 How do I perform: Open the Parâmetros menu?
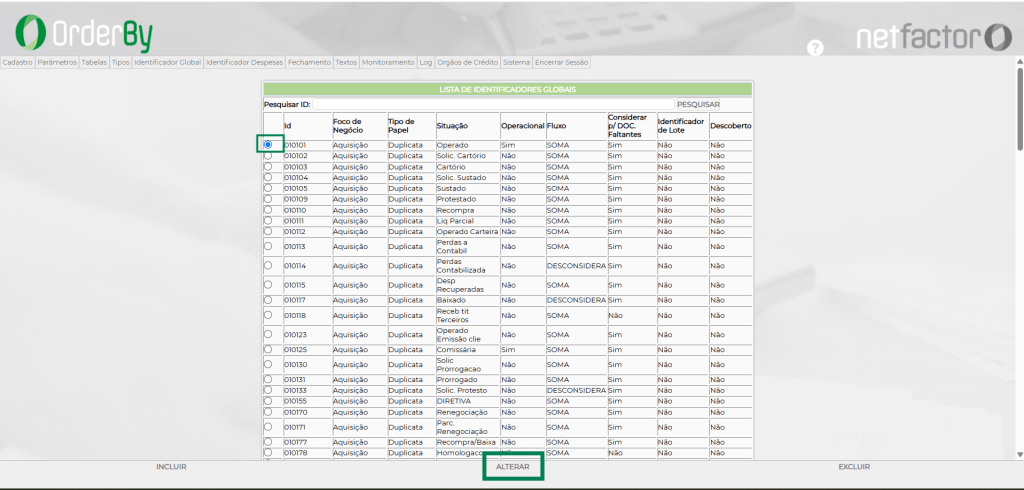coord(57,63)
